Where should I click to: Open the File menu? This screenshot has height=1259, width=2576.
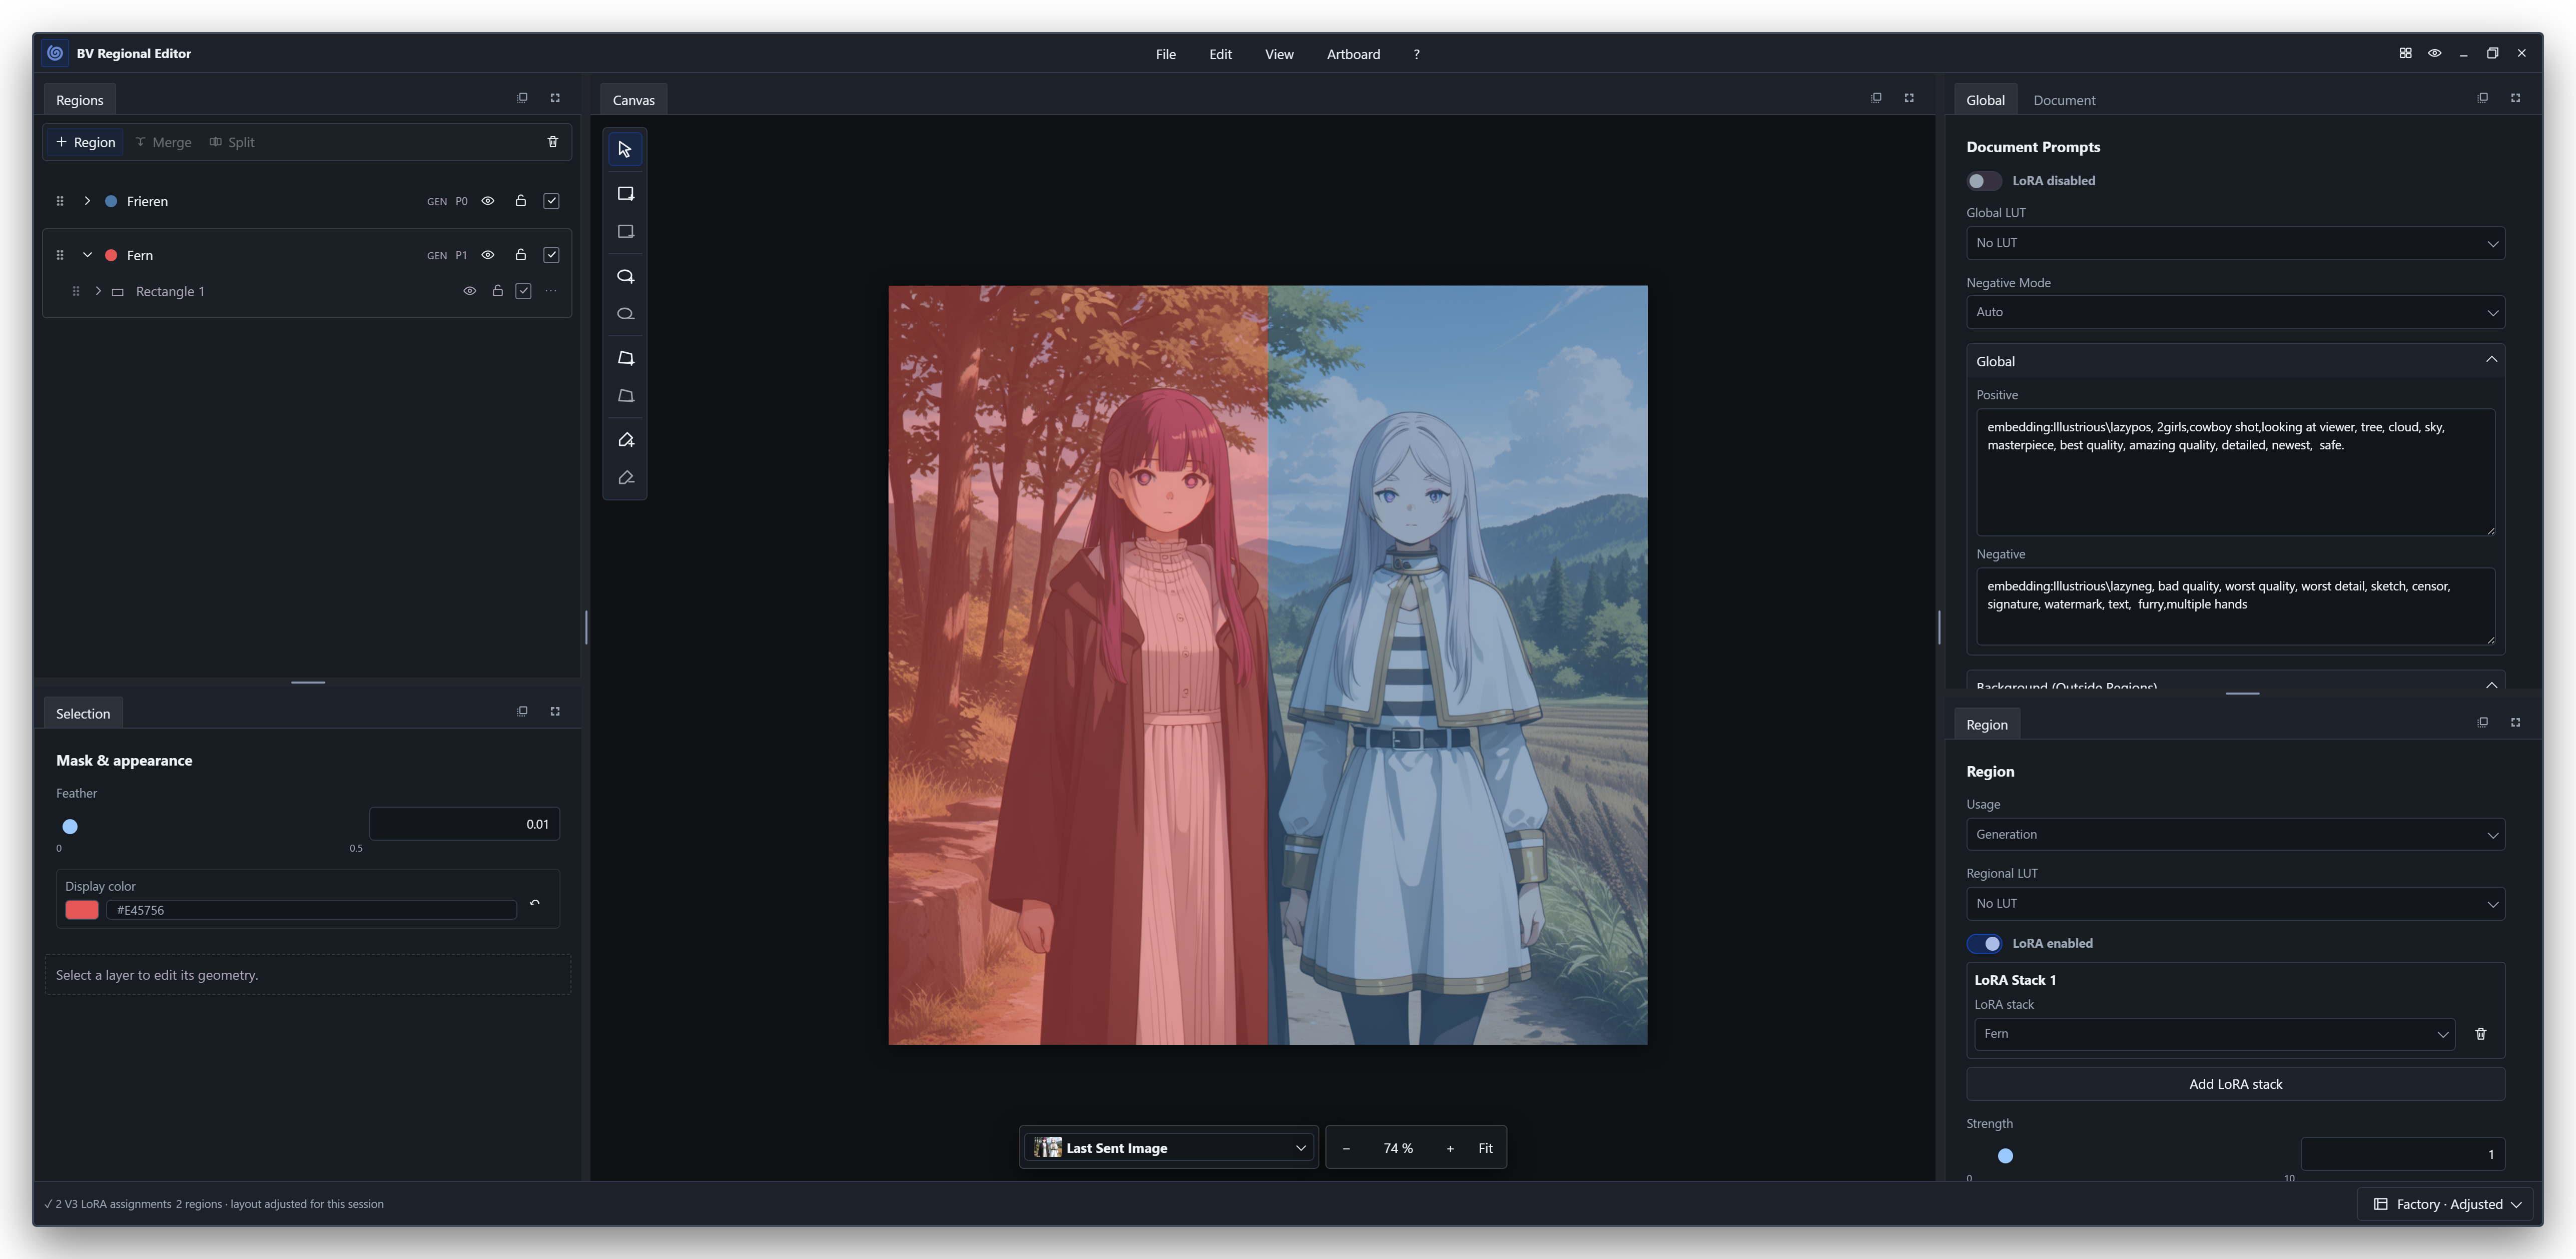point(1165,54)
